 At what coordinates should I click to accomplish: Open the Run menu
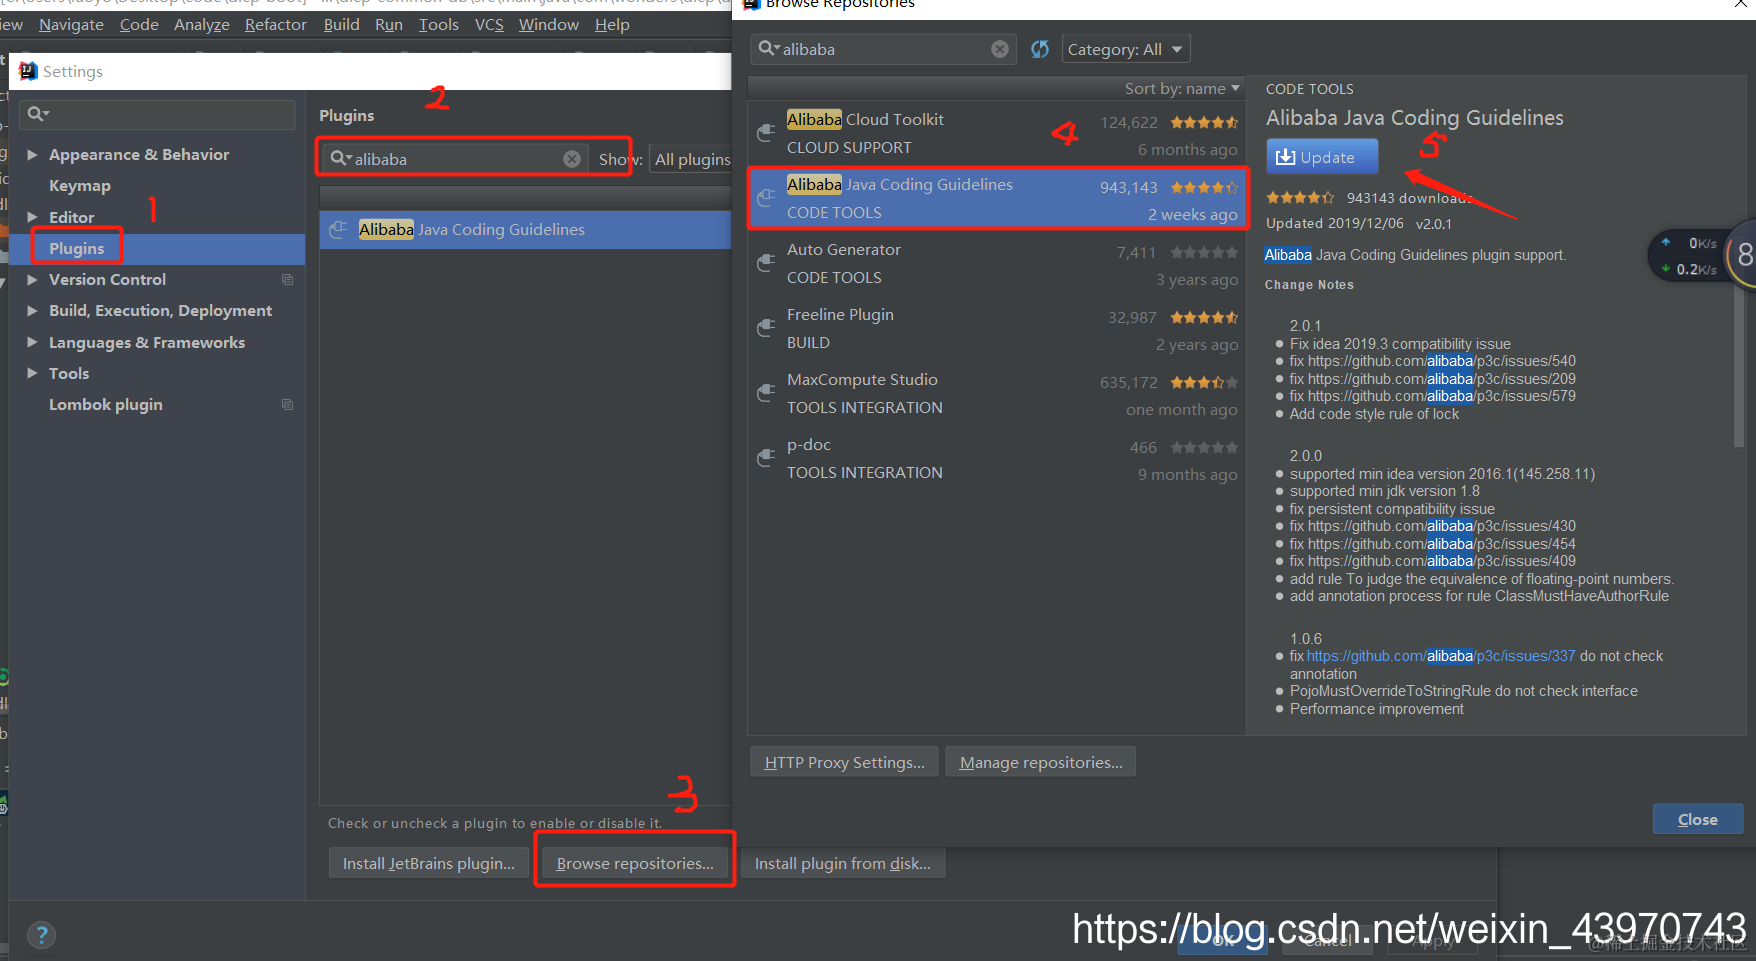[x=389, y=24]
